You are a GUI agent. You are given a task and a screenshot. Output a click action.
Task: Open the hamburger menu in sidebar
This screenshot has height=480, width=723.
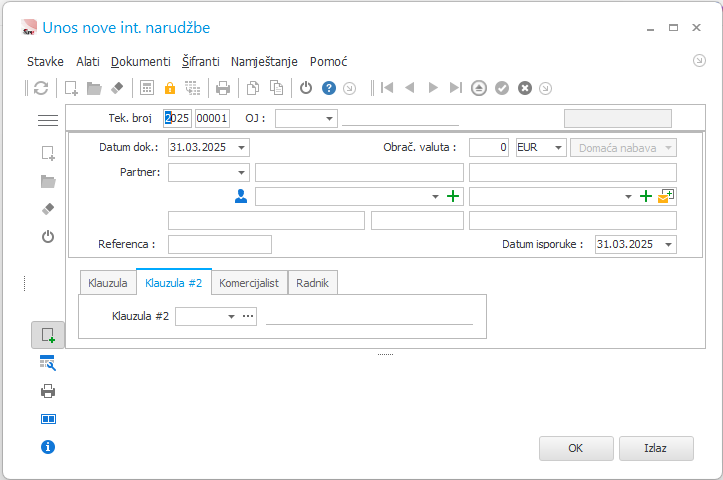[x=48, y=120]
